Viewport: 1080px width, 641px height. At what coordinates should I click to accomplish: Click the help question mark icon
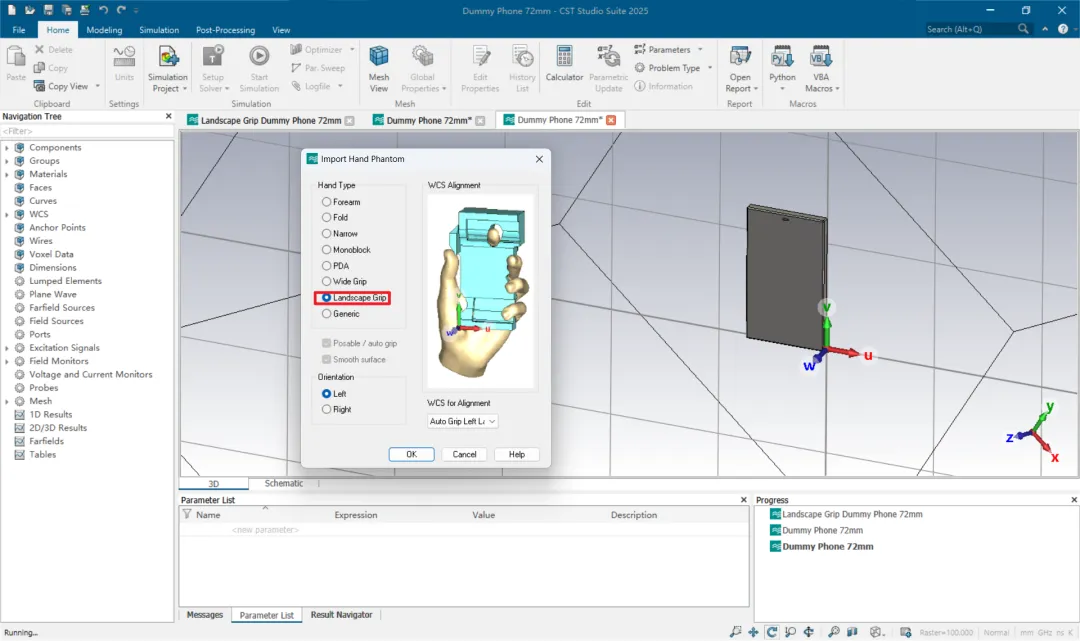tap(1063, 29)
